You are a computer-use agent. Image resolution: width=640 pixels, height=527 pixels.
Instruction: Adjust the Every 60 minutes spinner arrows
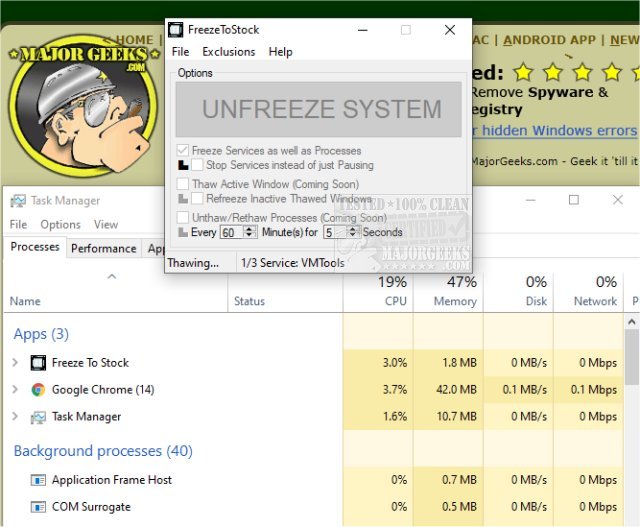249,232
